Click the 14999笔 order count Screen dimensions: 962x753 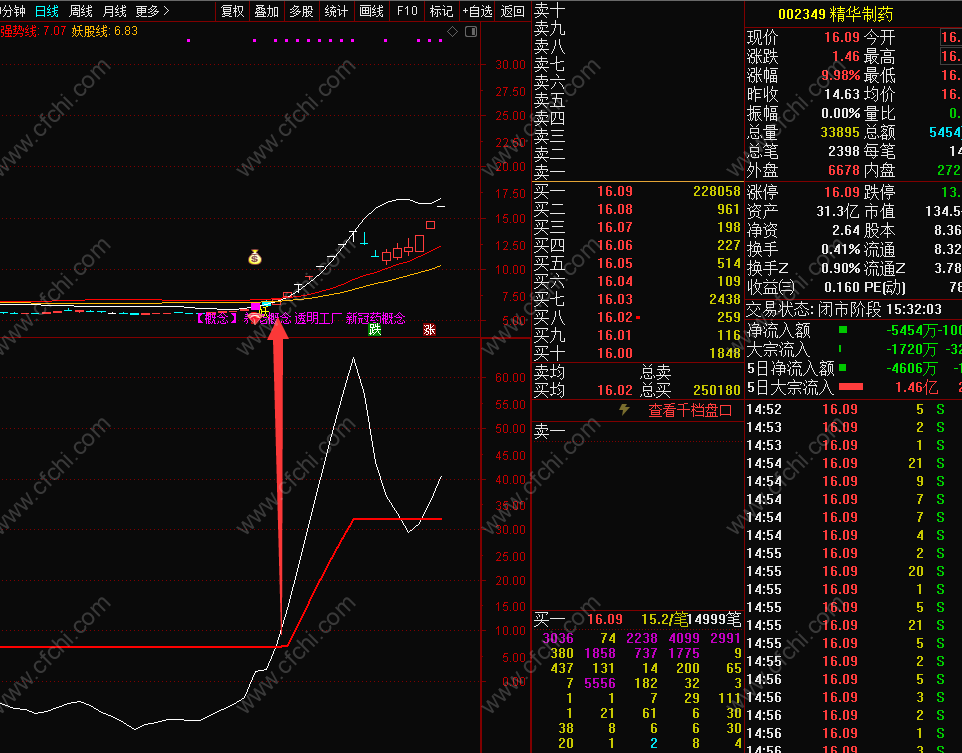[714, 619]
